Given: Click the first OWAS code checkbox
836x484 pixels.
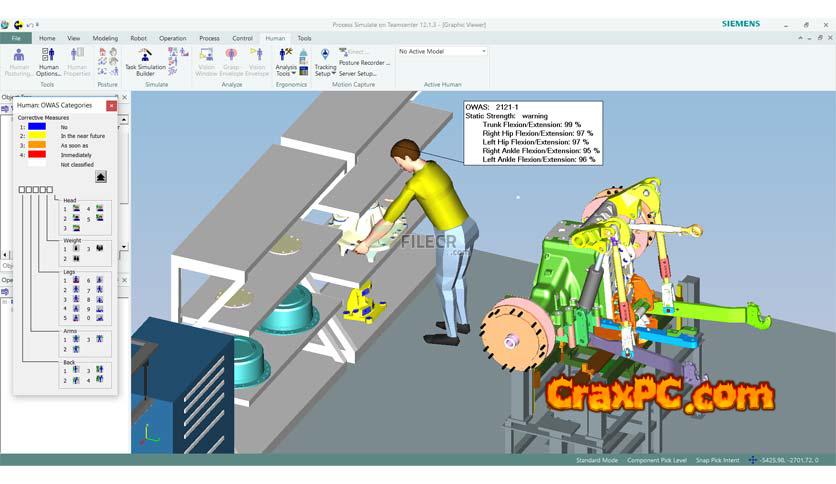Looking at the screenshot, I should click(21, 190).
